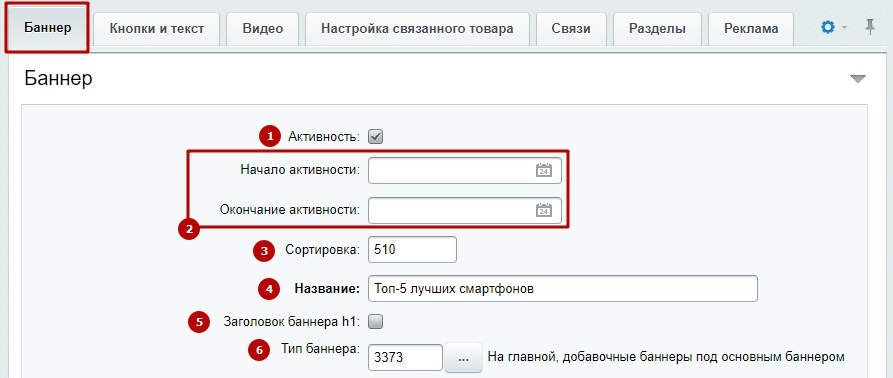The image size is (893, 378).
Task: Click the Тип баннера field with 3373
Action: click(405, 358)
